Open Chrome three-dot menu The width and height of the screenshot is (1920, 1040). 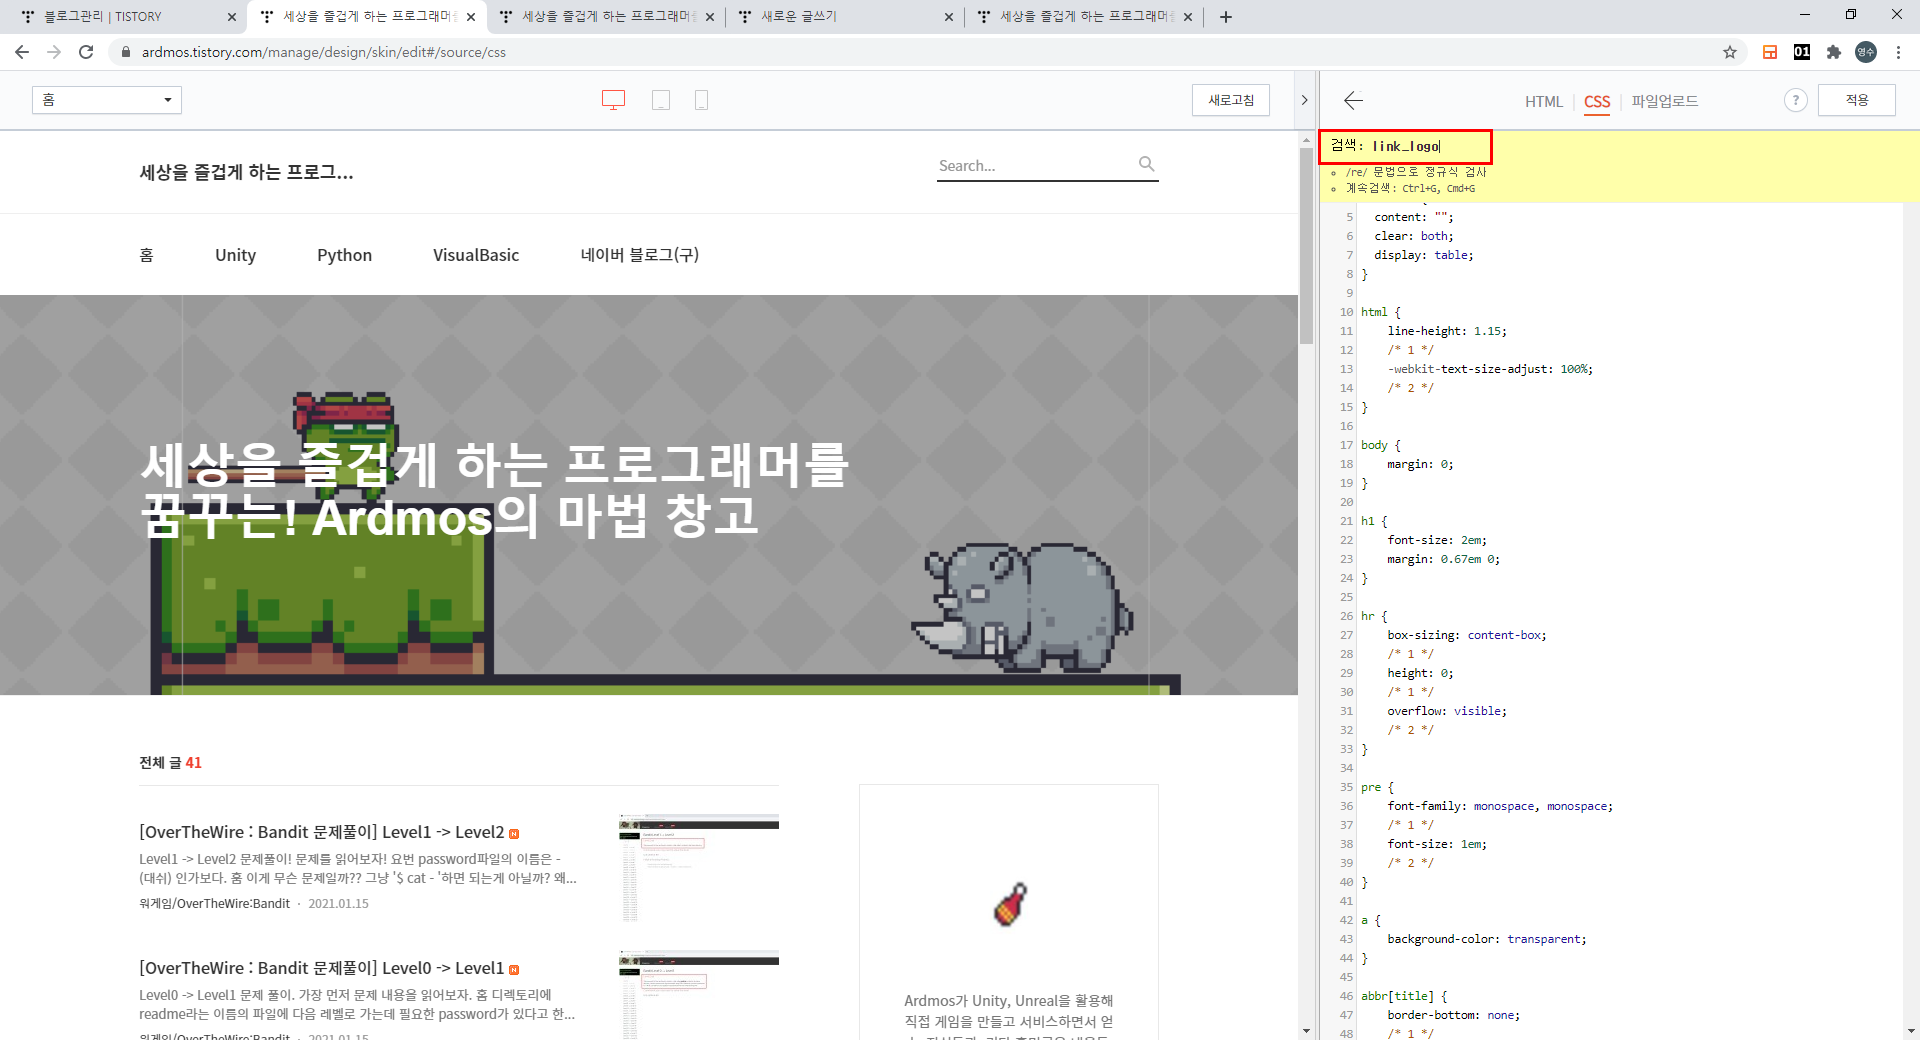(1898, 52)
